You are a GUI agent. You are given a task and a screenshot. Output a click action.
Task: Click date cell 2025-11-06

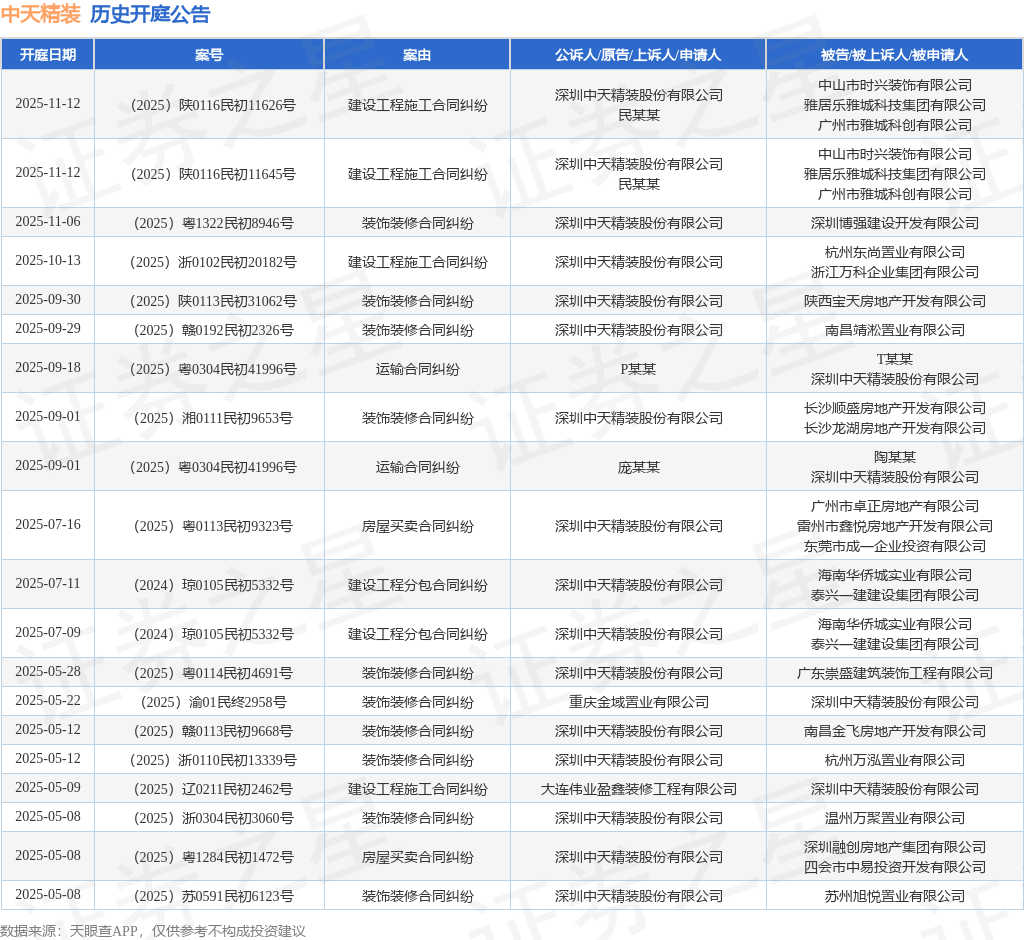48,221
